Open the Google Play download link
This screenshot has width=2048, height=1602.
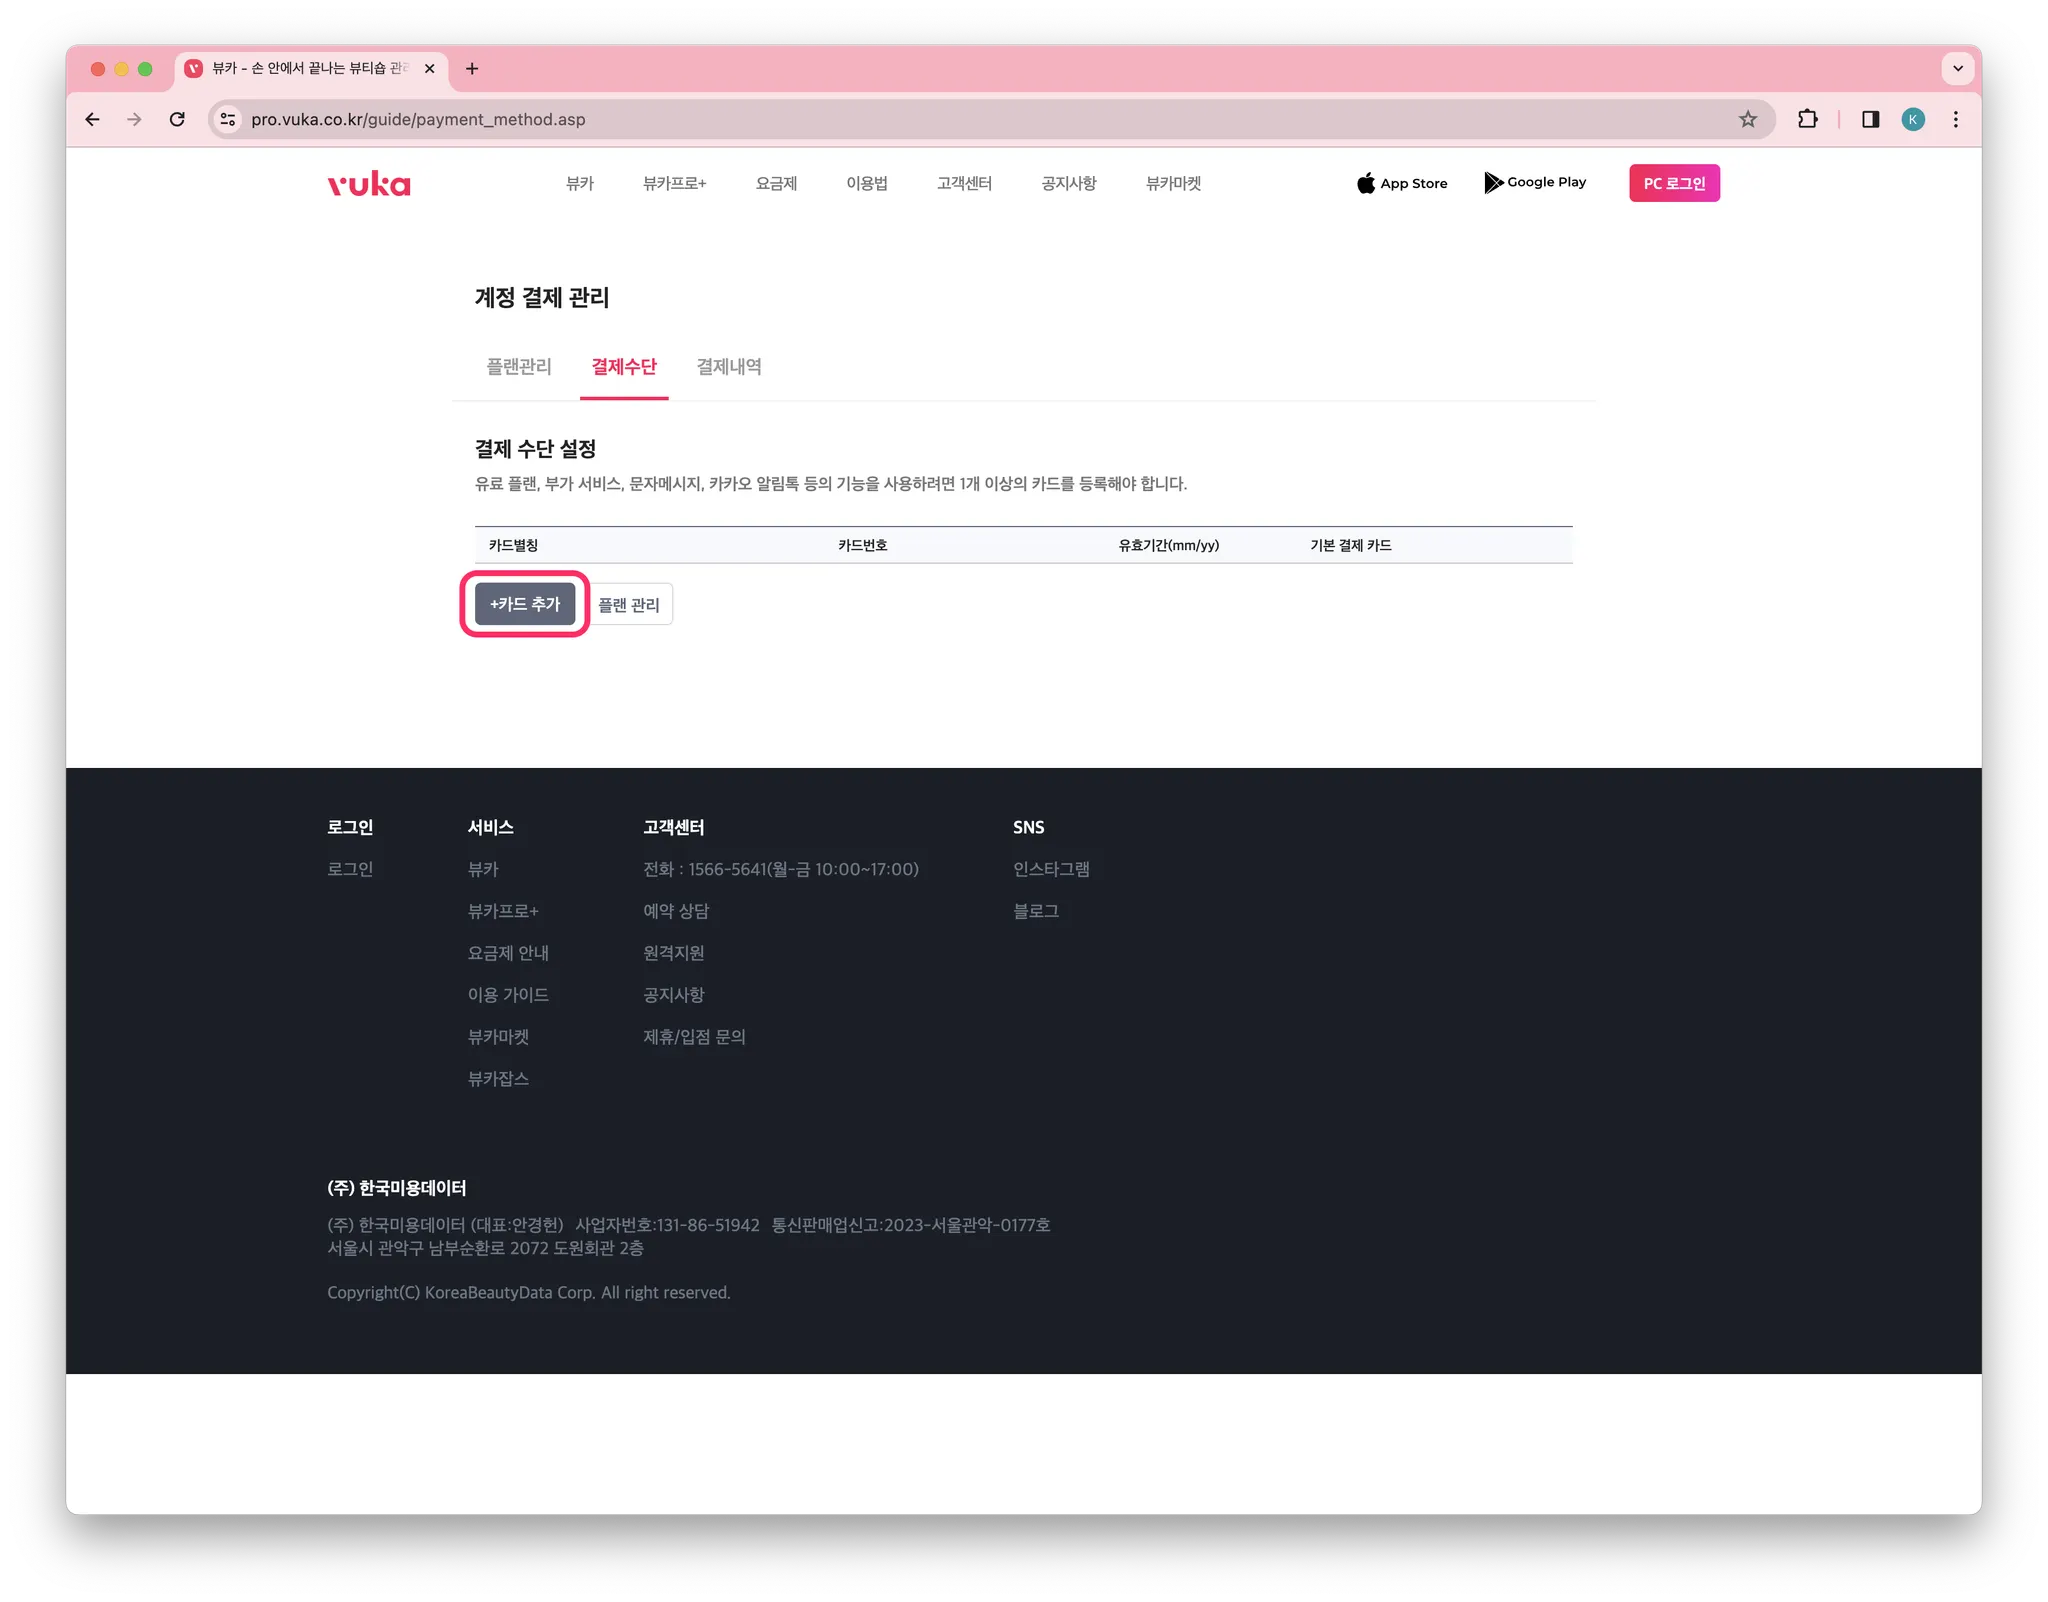pyautogui.click(x=1535, y=183)
